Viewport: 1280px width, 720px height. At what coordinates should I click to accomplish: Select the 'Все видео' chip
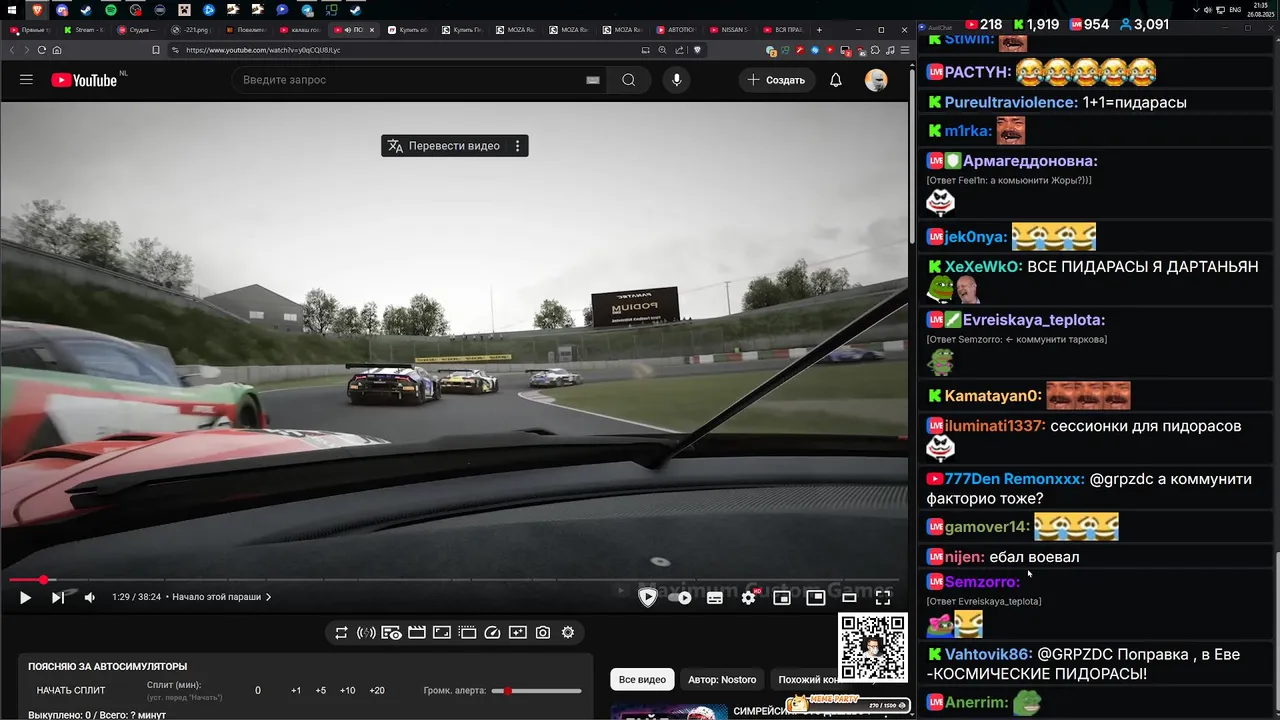642,679
